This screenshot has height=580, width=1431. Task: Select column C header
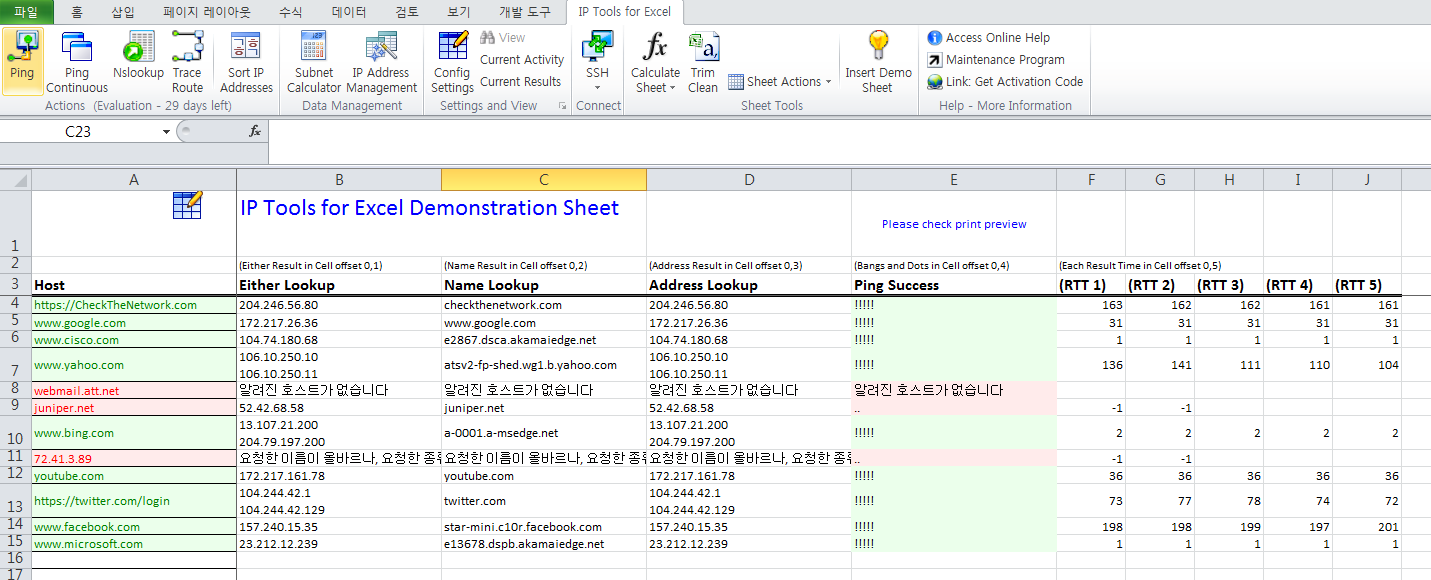(x=544, y=180)
